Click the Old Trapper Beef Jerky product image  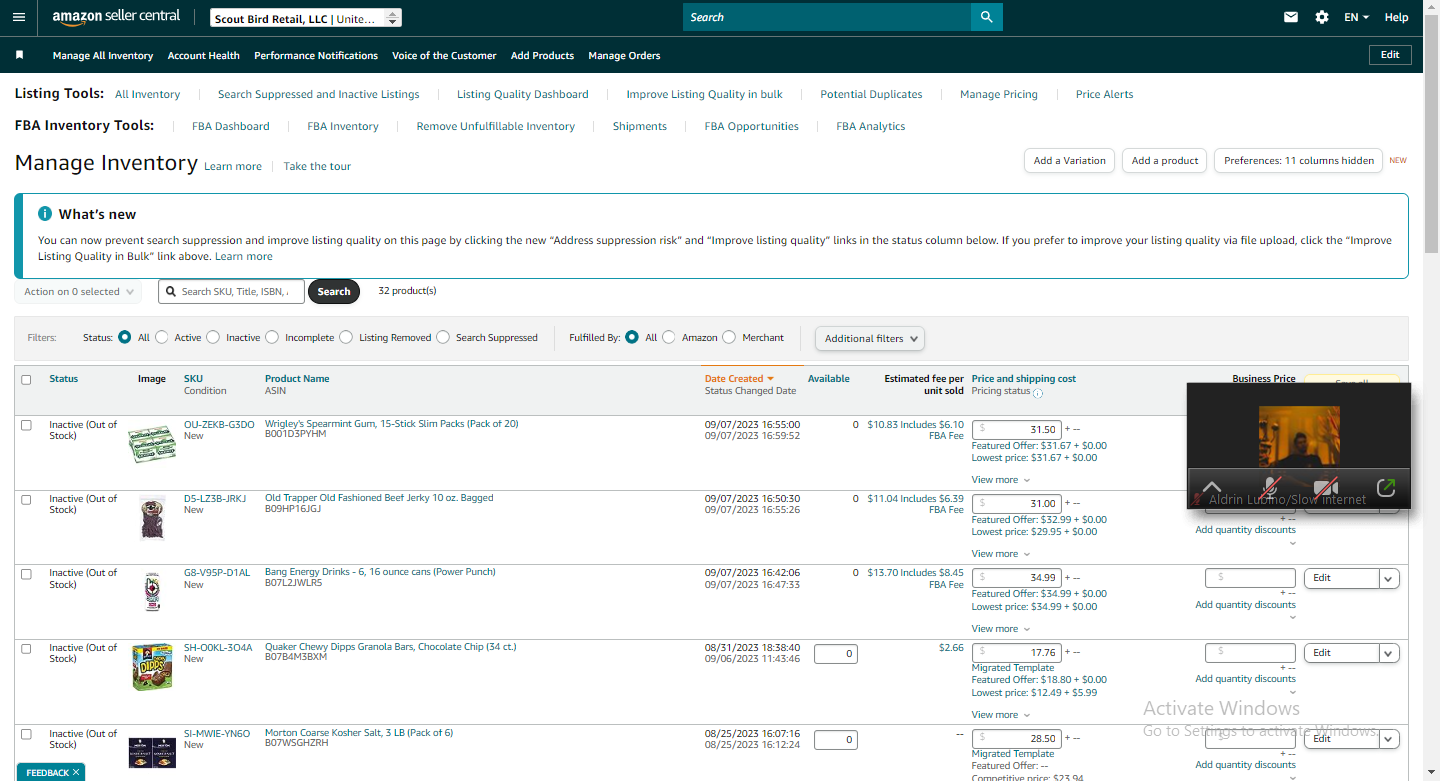152,517
